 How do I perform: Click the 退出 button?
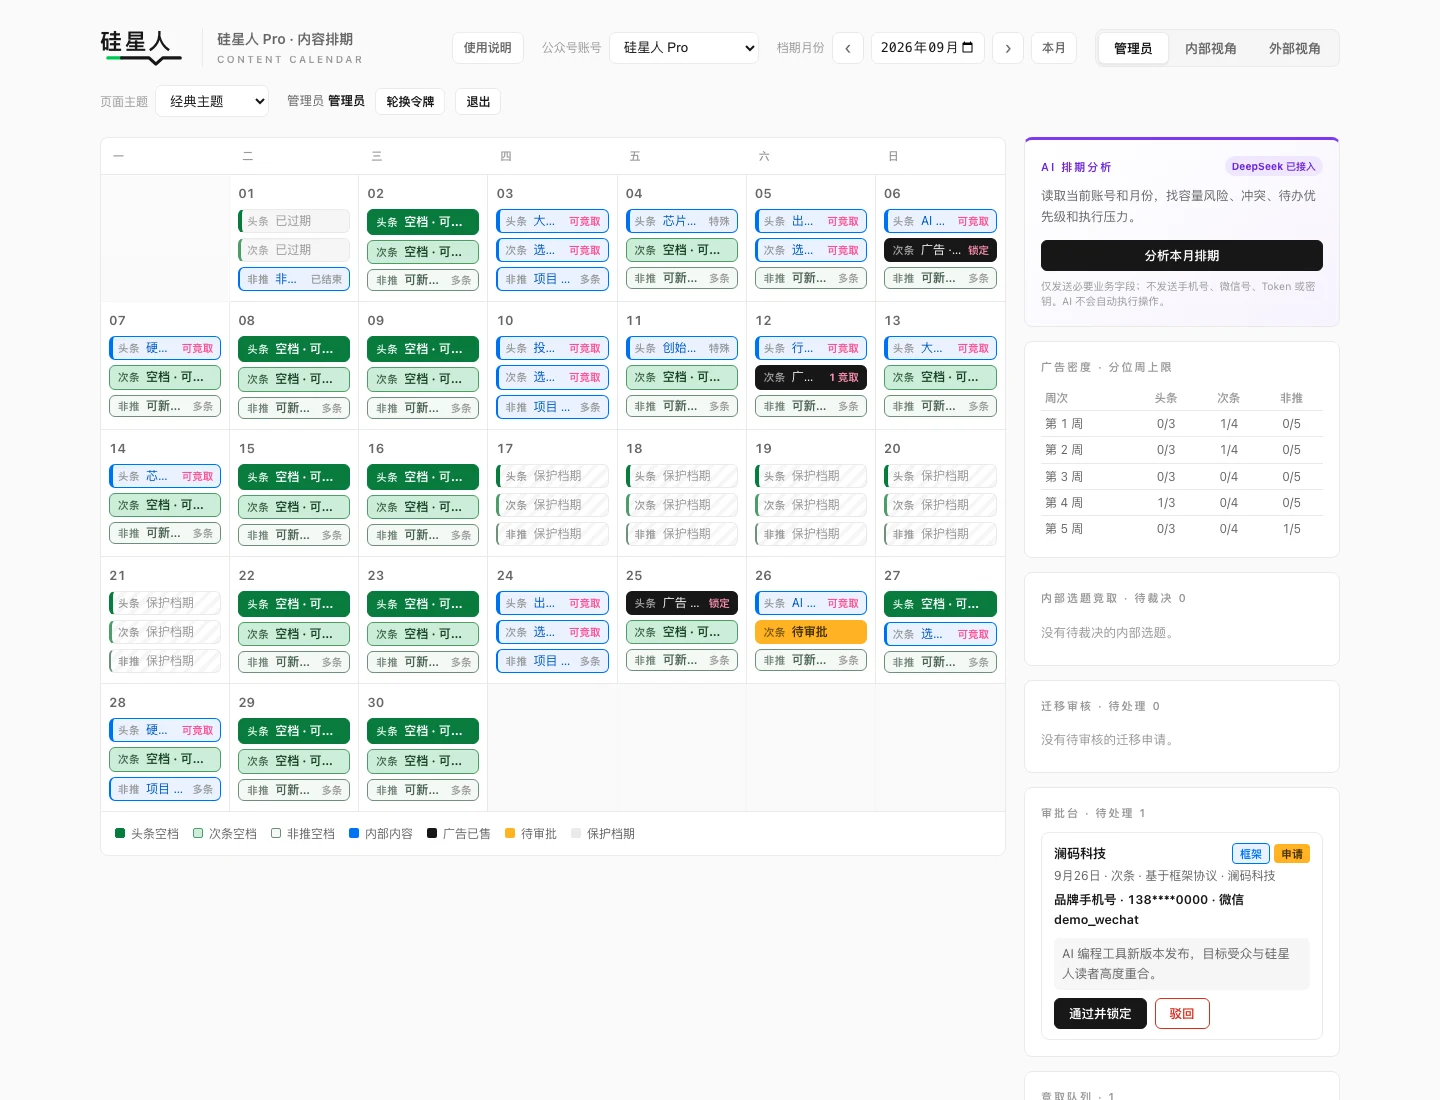coord(478,101)
